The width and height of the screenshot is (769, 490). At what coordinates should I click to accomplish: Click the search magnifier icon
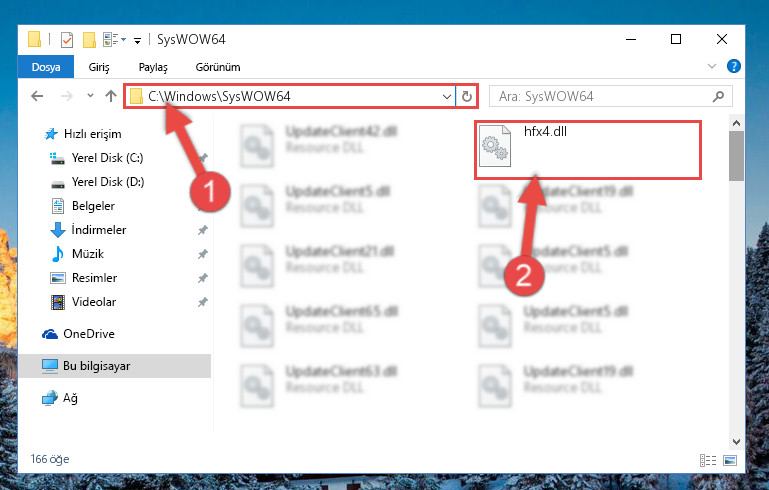718,96
